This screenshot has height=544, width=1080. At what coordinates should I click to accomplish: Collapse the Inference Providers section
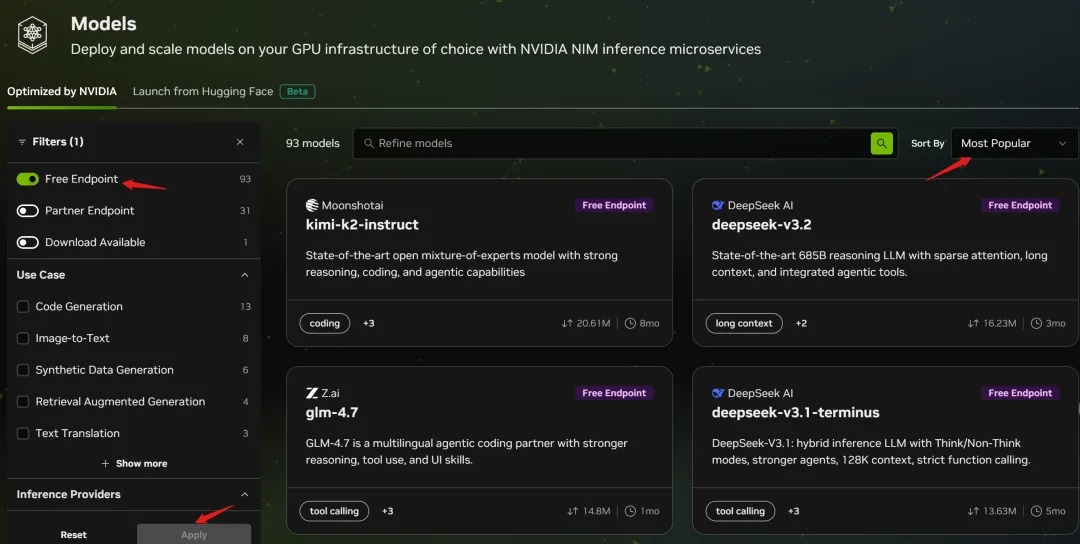pyautogui.click(x=245, y=494)
